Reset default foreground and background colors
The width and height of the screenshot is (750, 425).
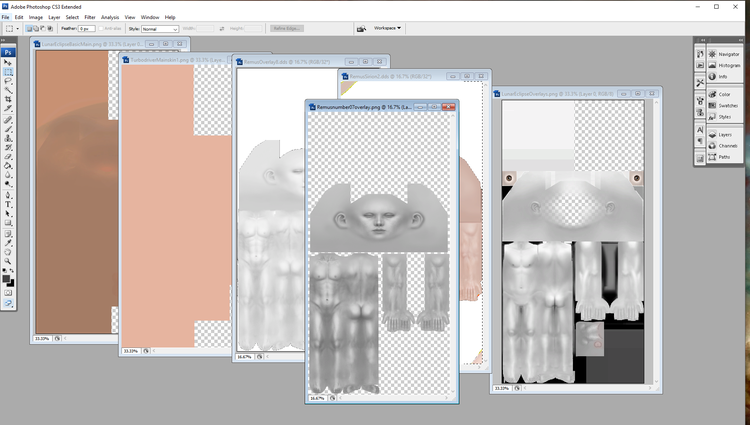point(5,271)
